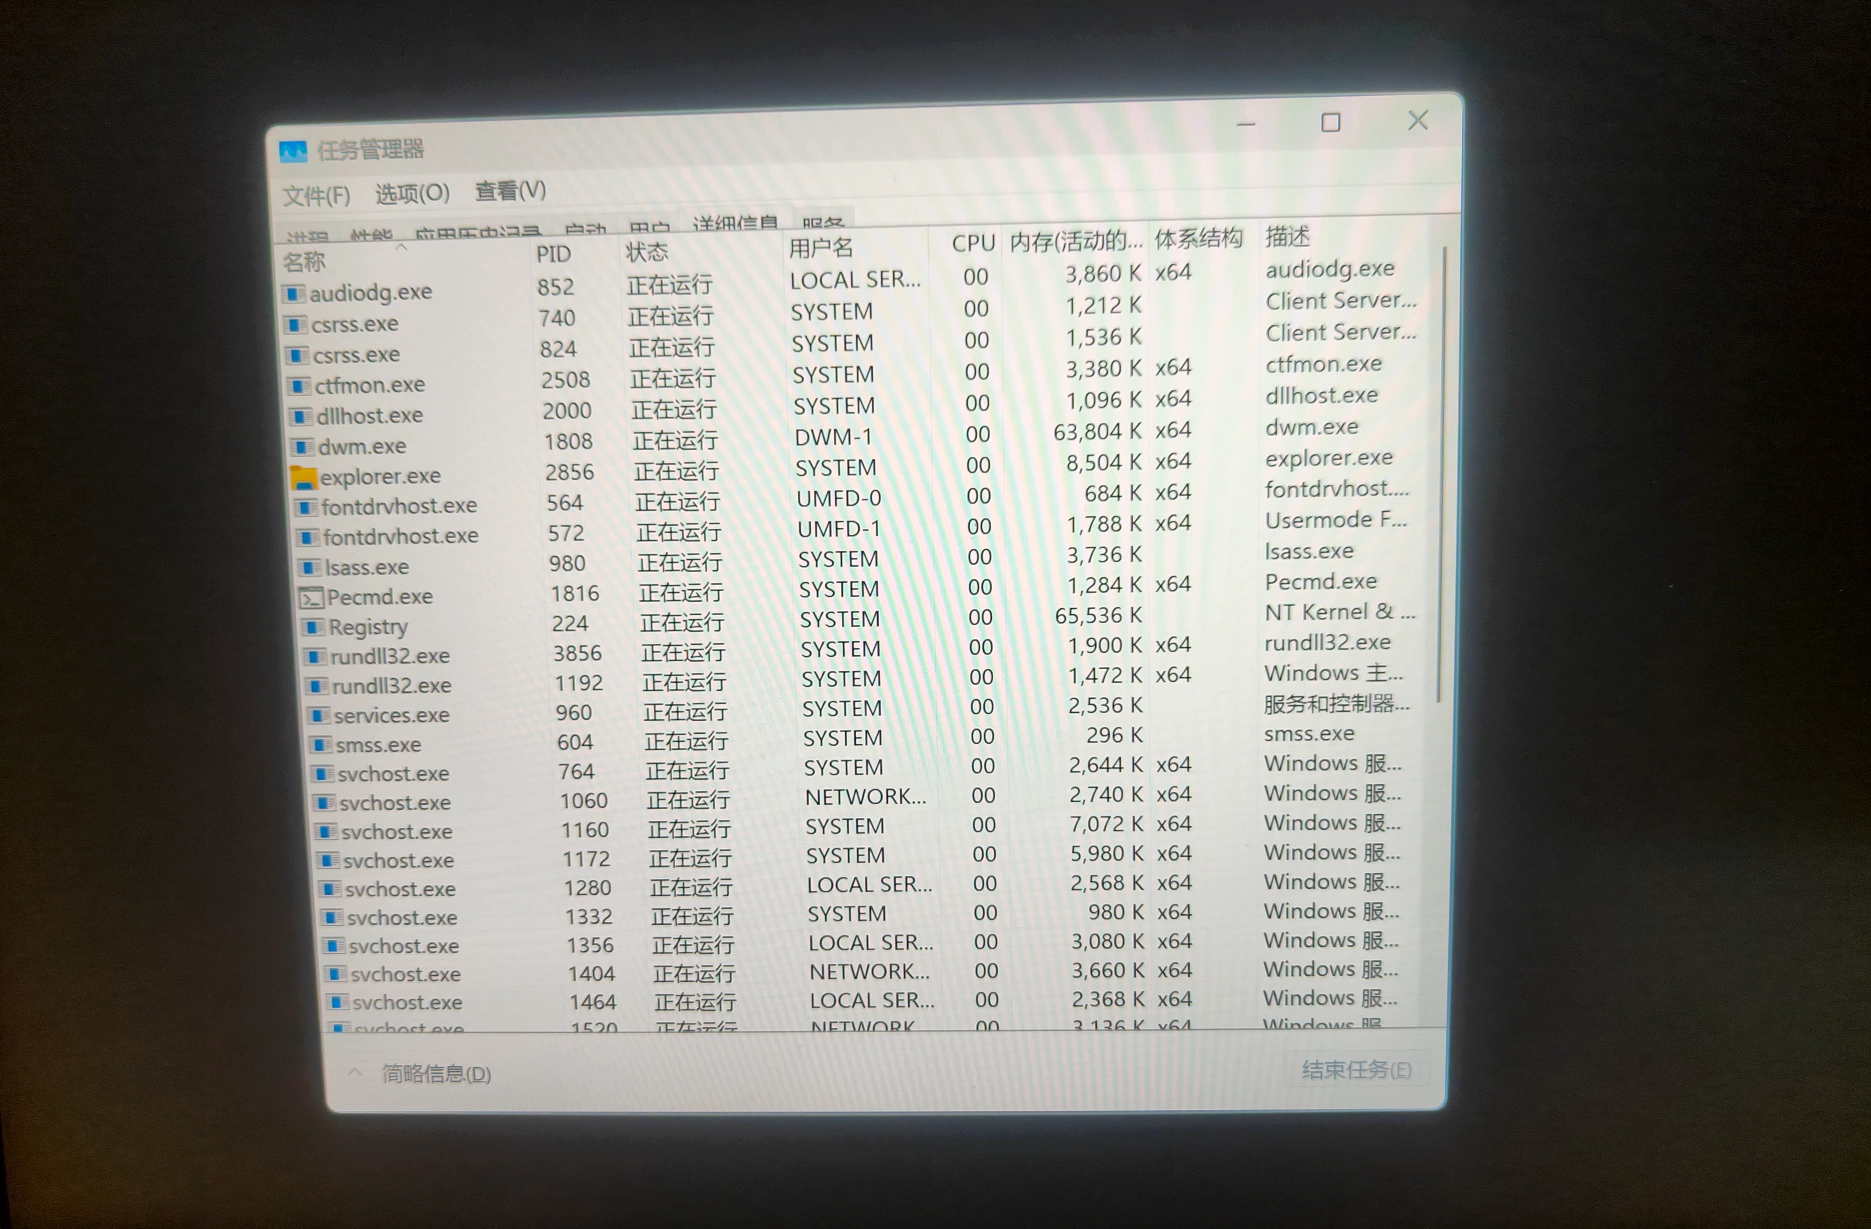1871x1229 pixels.
Task: Click description NT Kernel & ...
Action: point(1340,612)
